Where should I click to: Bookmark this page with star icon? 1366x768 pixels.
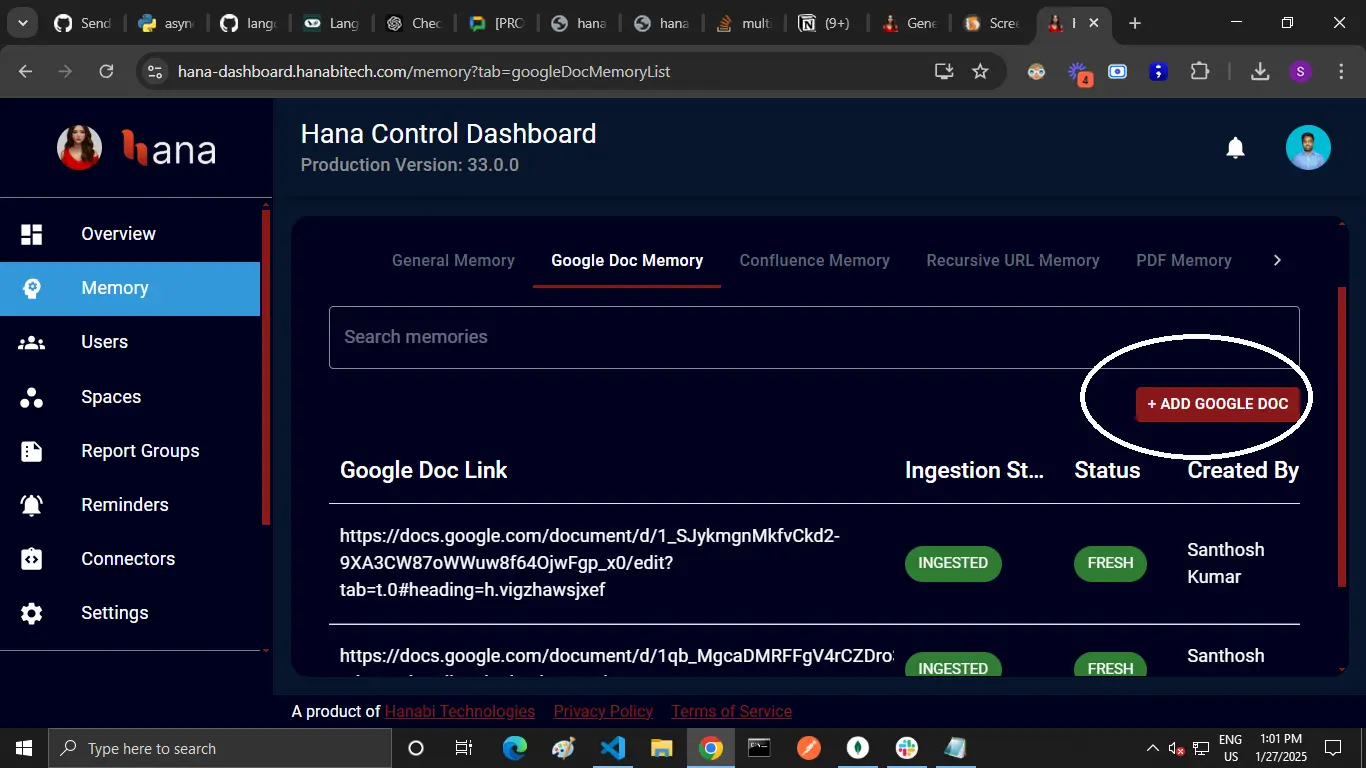pyautogui.click(x=980, y=71)
